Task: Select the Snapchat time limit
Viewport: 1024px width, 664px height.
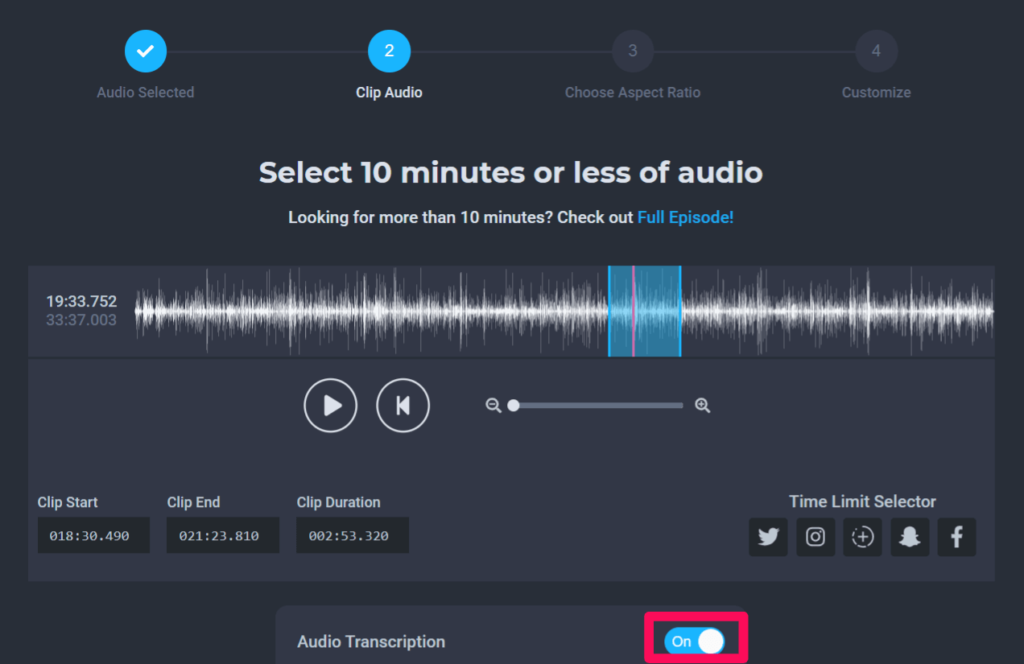Action: click(910, 537)
